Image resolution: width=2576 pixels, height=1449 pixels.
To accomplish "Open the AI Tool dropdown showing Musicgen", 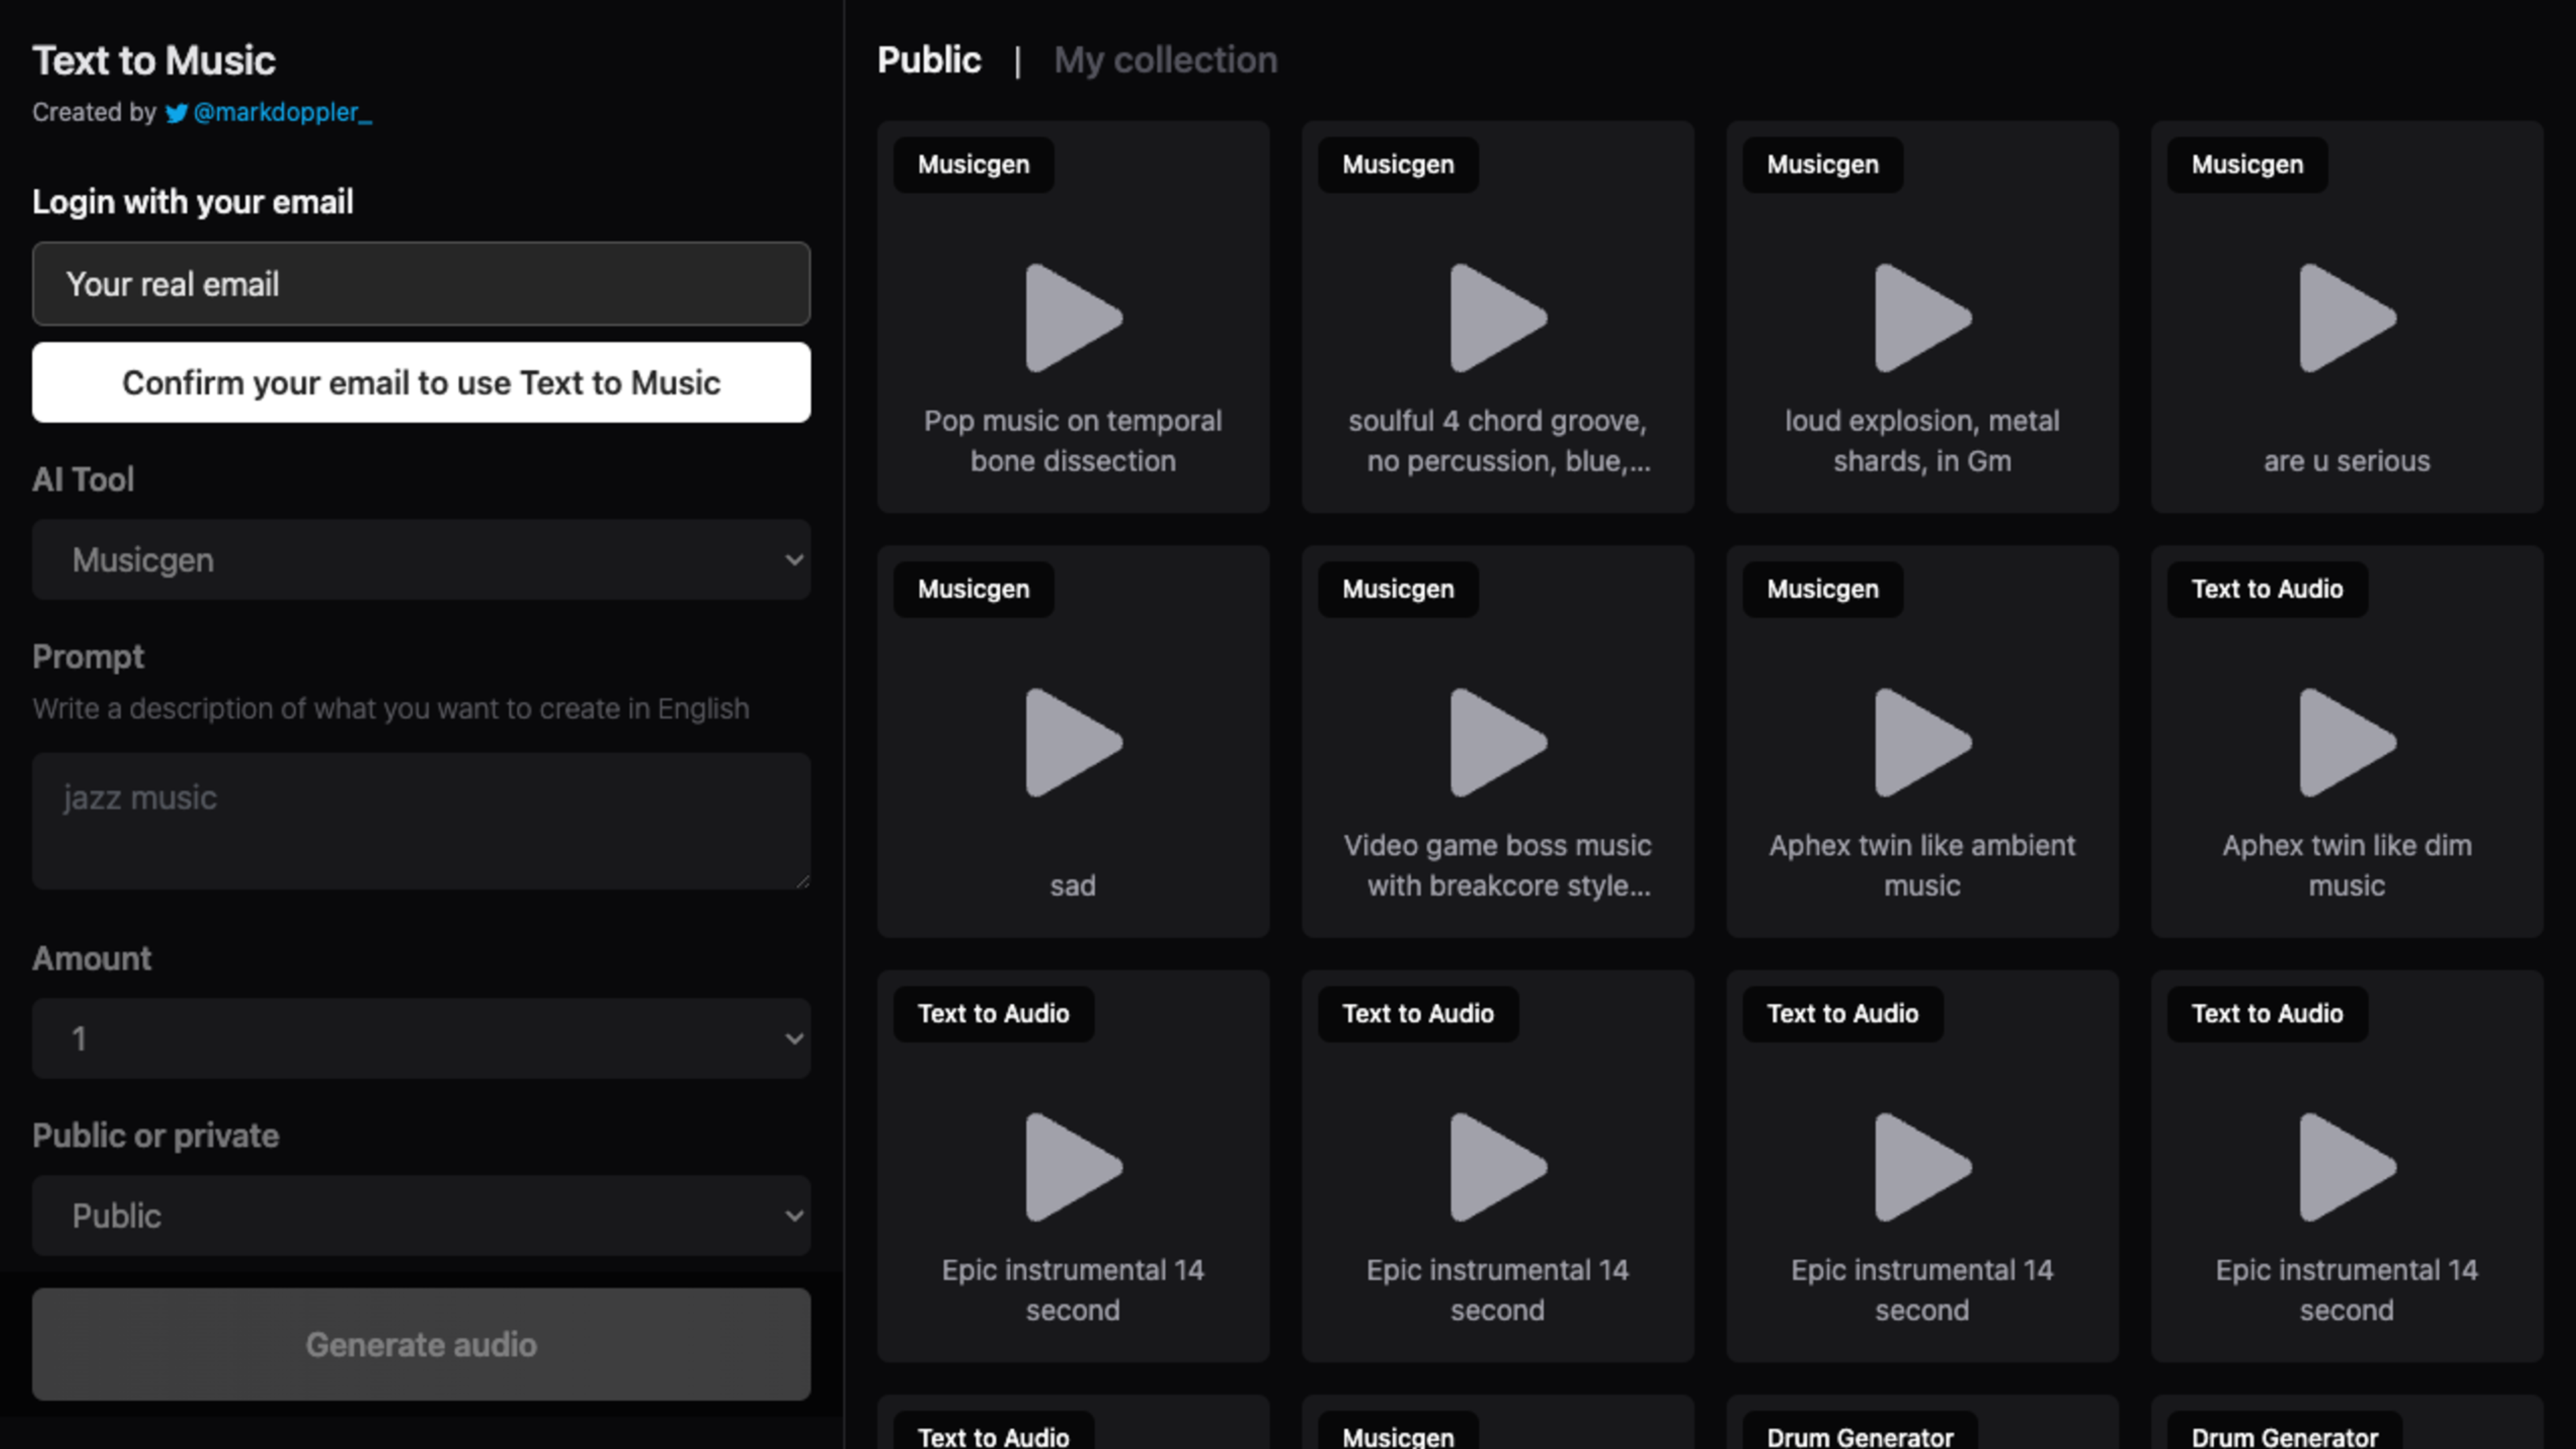I will (x=421, y=560).
